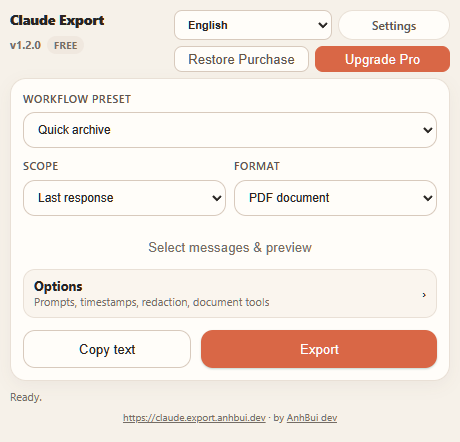The height and width of the screenshot is (442, 460).
Task: Expand the Options section
Action: (x=230, y=294)
